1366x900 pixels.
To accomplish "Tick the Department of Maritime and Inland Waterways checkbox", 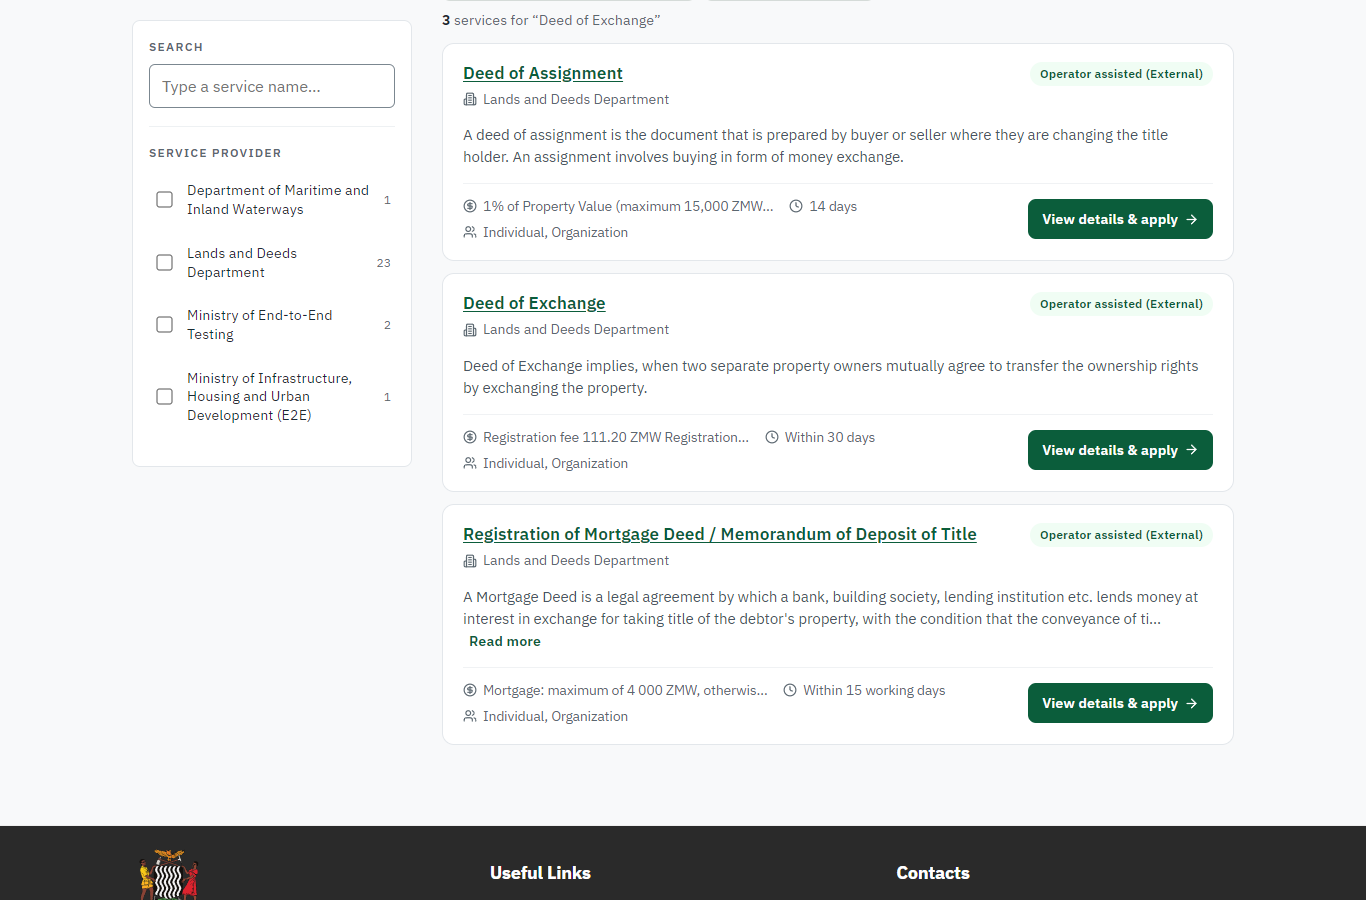I will click(165, 200).
